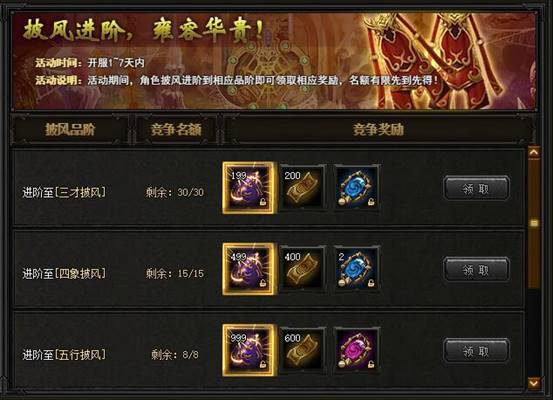Click the scrollbar thumb handle

[534, 223]
